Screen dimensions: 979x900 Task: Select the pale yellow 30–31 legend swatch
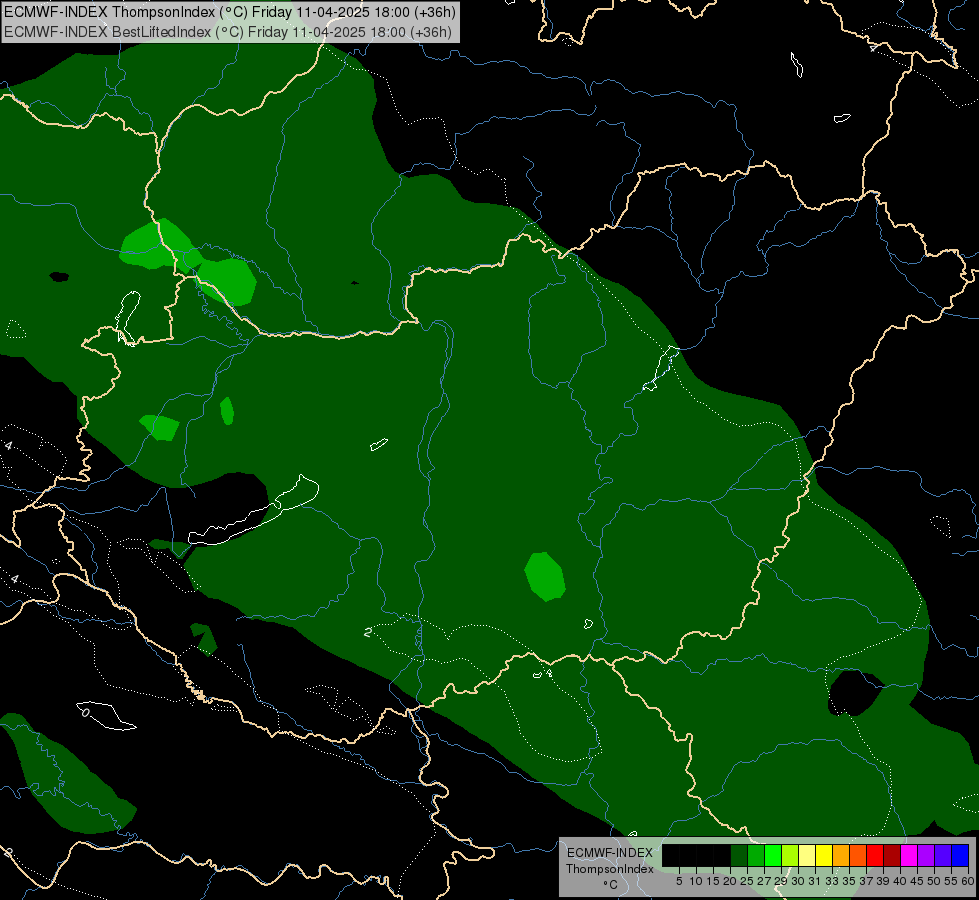807,855
